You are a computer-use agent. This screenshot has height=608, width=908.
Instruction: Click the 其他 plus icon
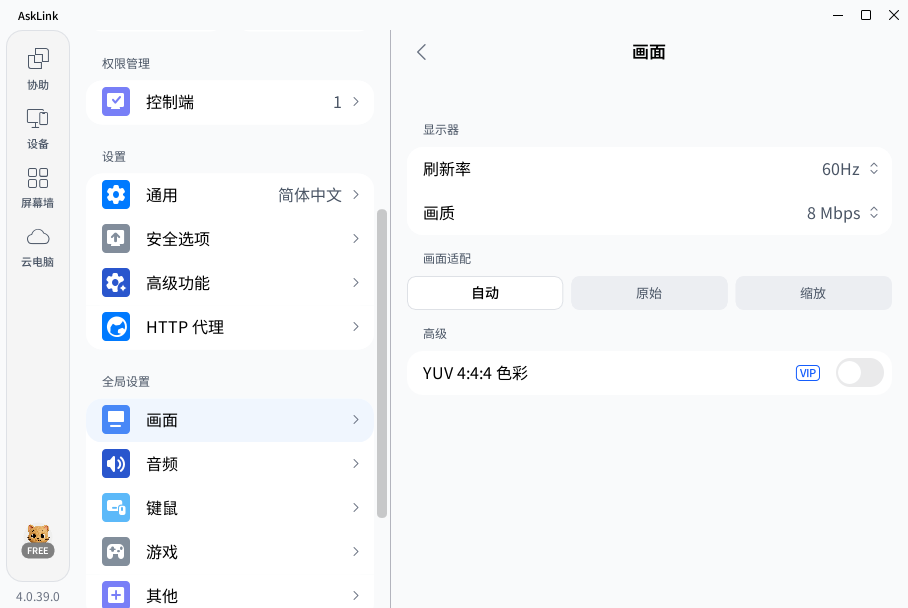pos(116,595)
